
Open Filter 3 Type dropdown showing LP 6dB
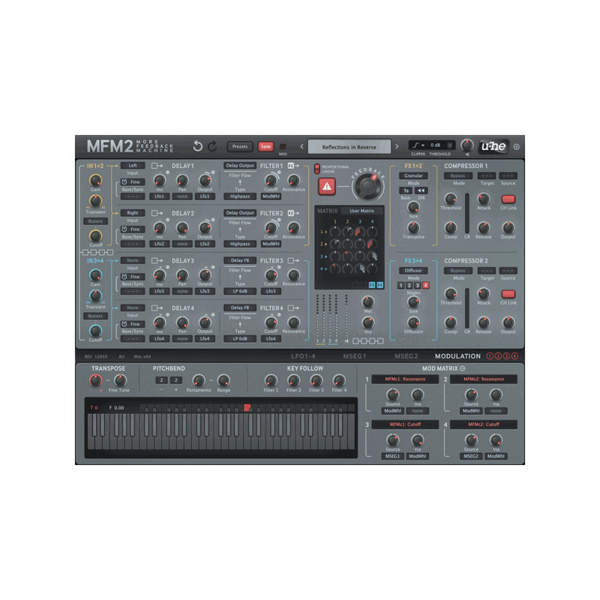(240, 291)
